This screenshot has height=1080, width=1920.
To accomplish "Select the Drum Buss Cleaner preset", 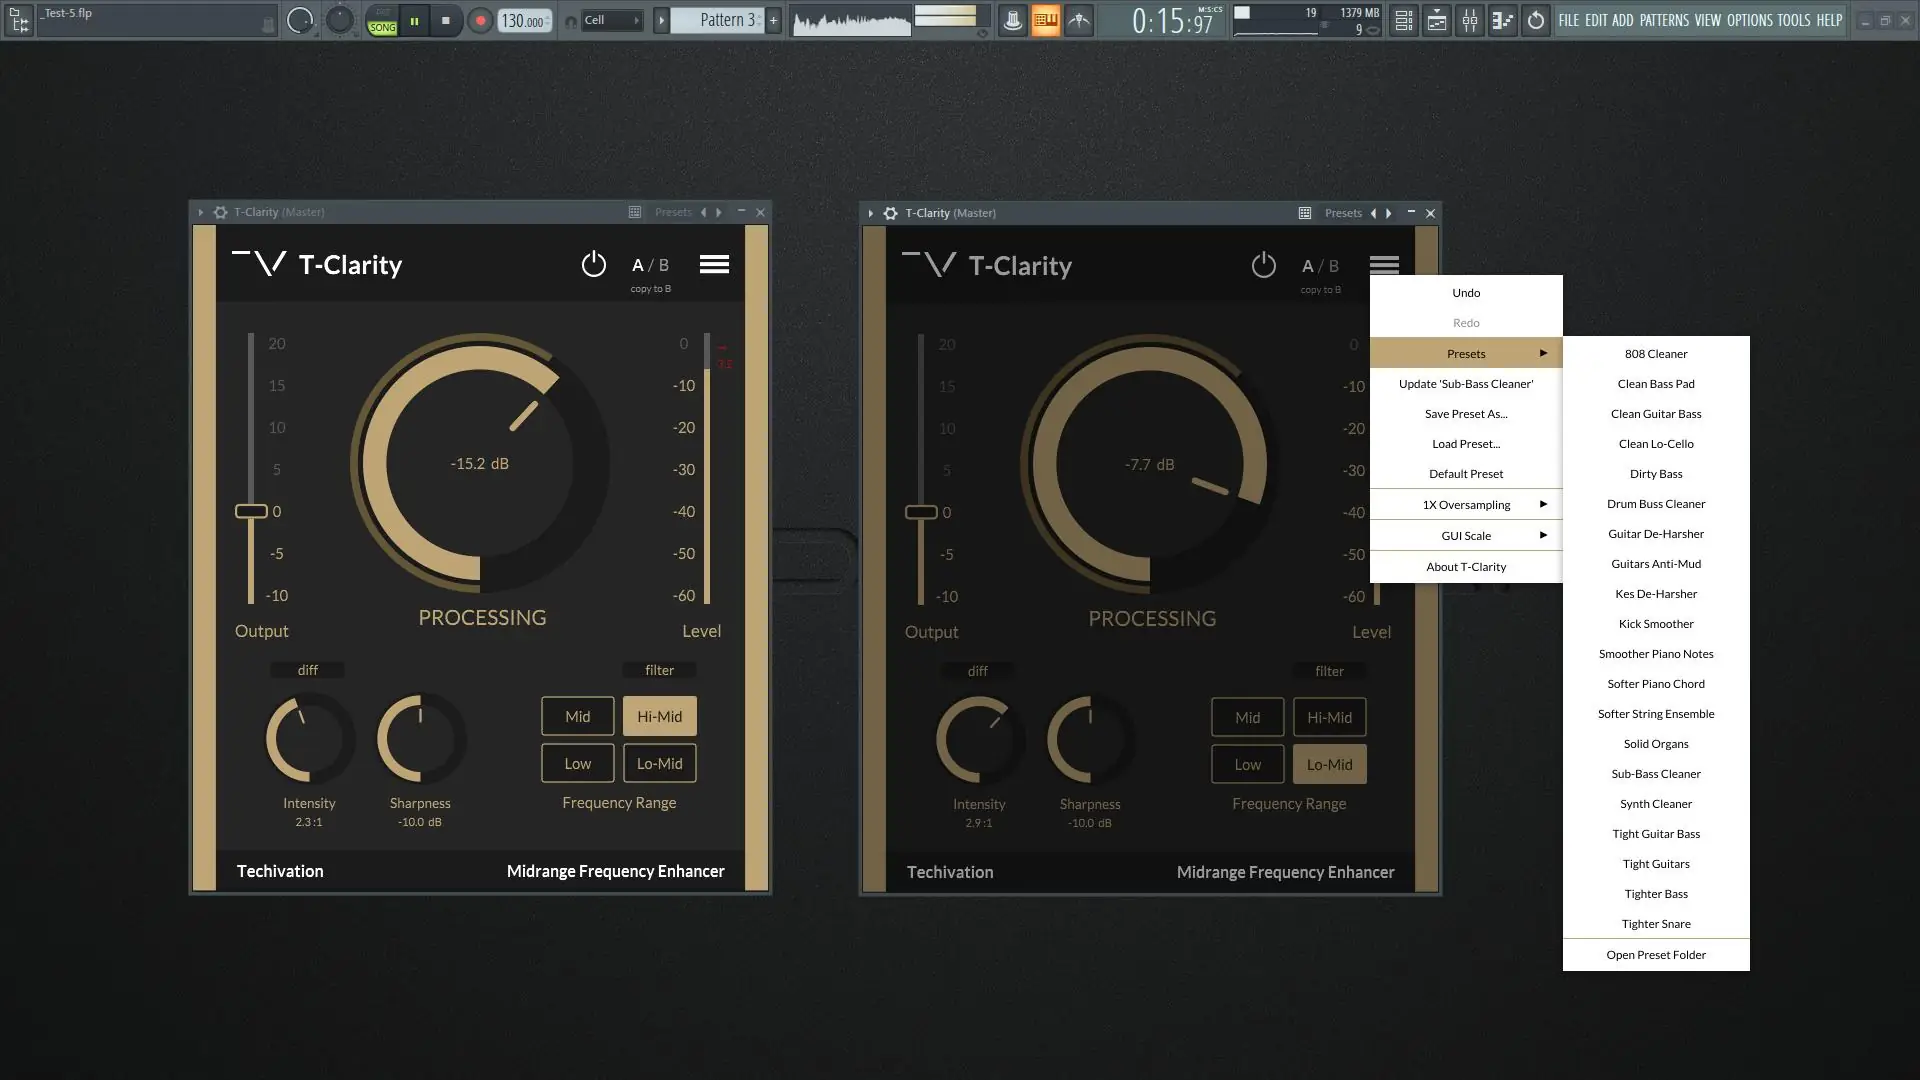I will (1656, 504).
